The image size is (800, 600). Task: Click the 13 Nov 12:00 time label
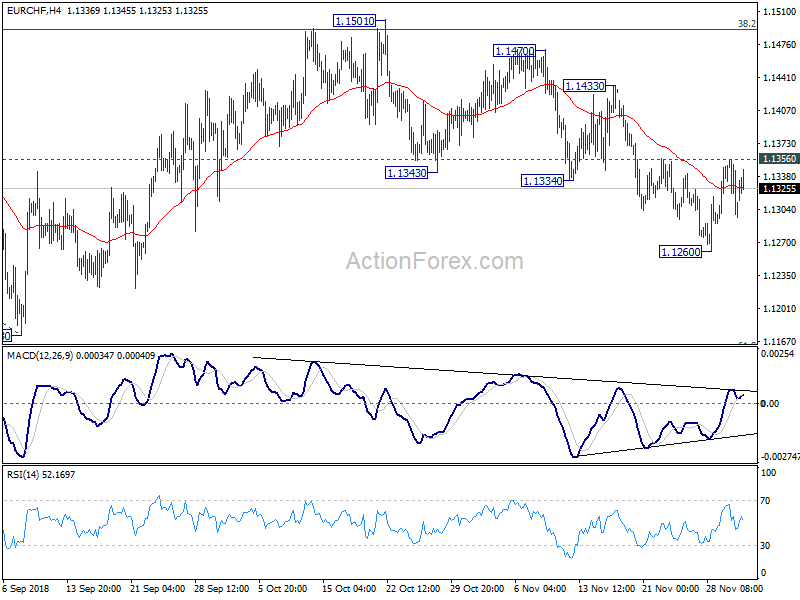[605, 588]
